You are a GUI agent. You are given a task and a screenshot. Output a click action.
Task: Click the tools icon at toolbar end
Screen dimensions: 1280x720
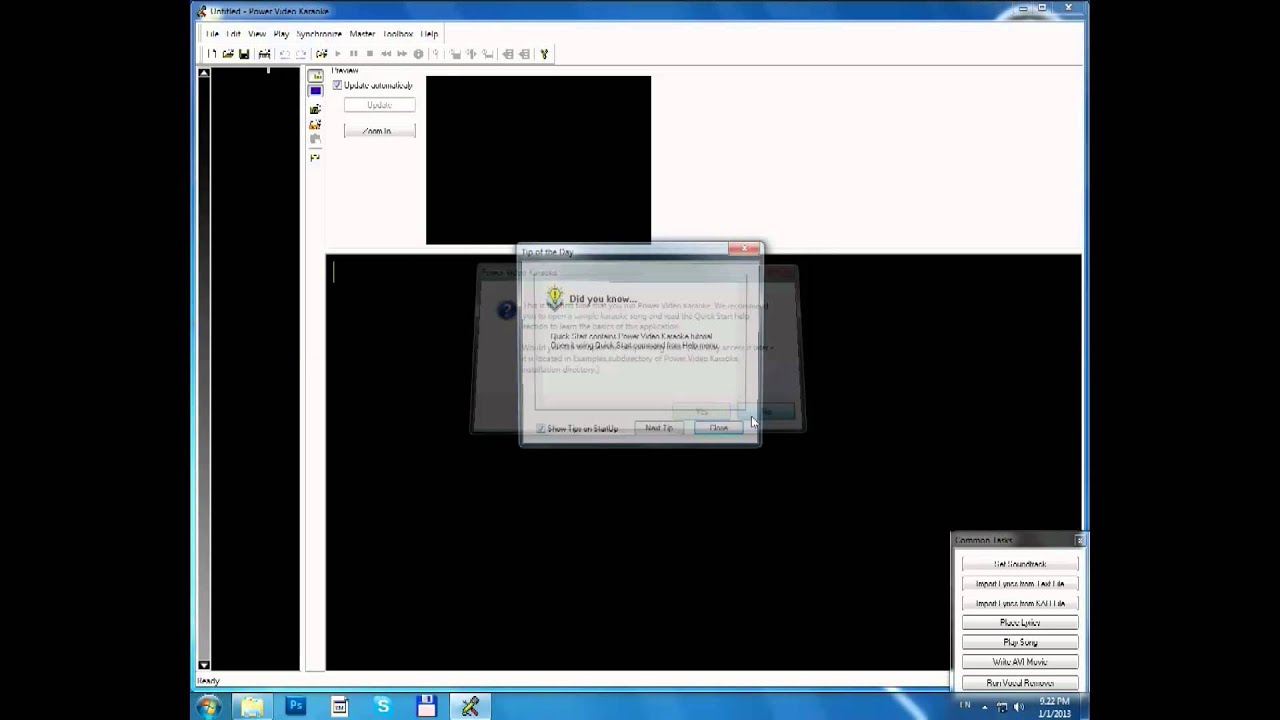(x=544, y=54)
